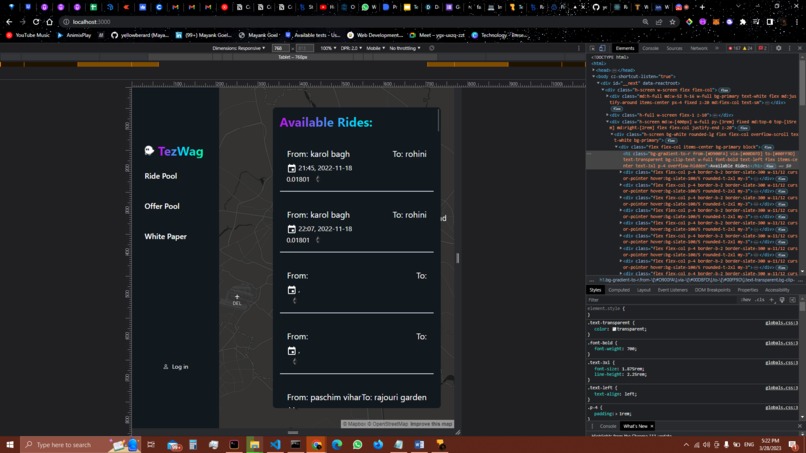Open the No throttling dropdown
The height and width of the screenshot is (453, 806).
tap(405, 48)
